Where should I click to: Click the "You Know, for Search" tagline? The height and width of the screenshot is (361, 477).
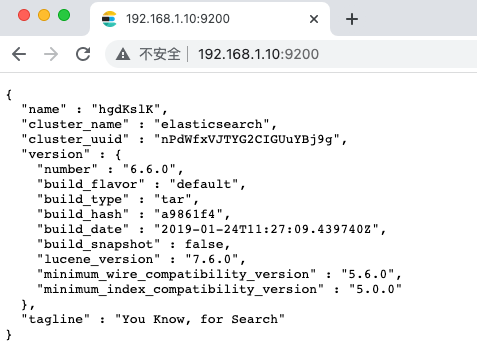(x=200, y=319)
